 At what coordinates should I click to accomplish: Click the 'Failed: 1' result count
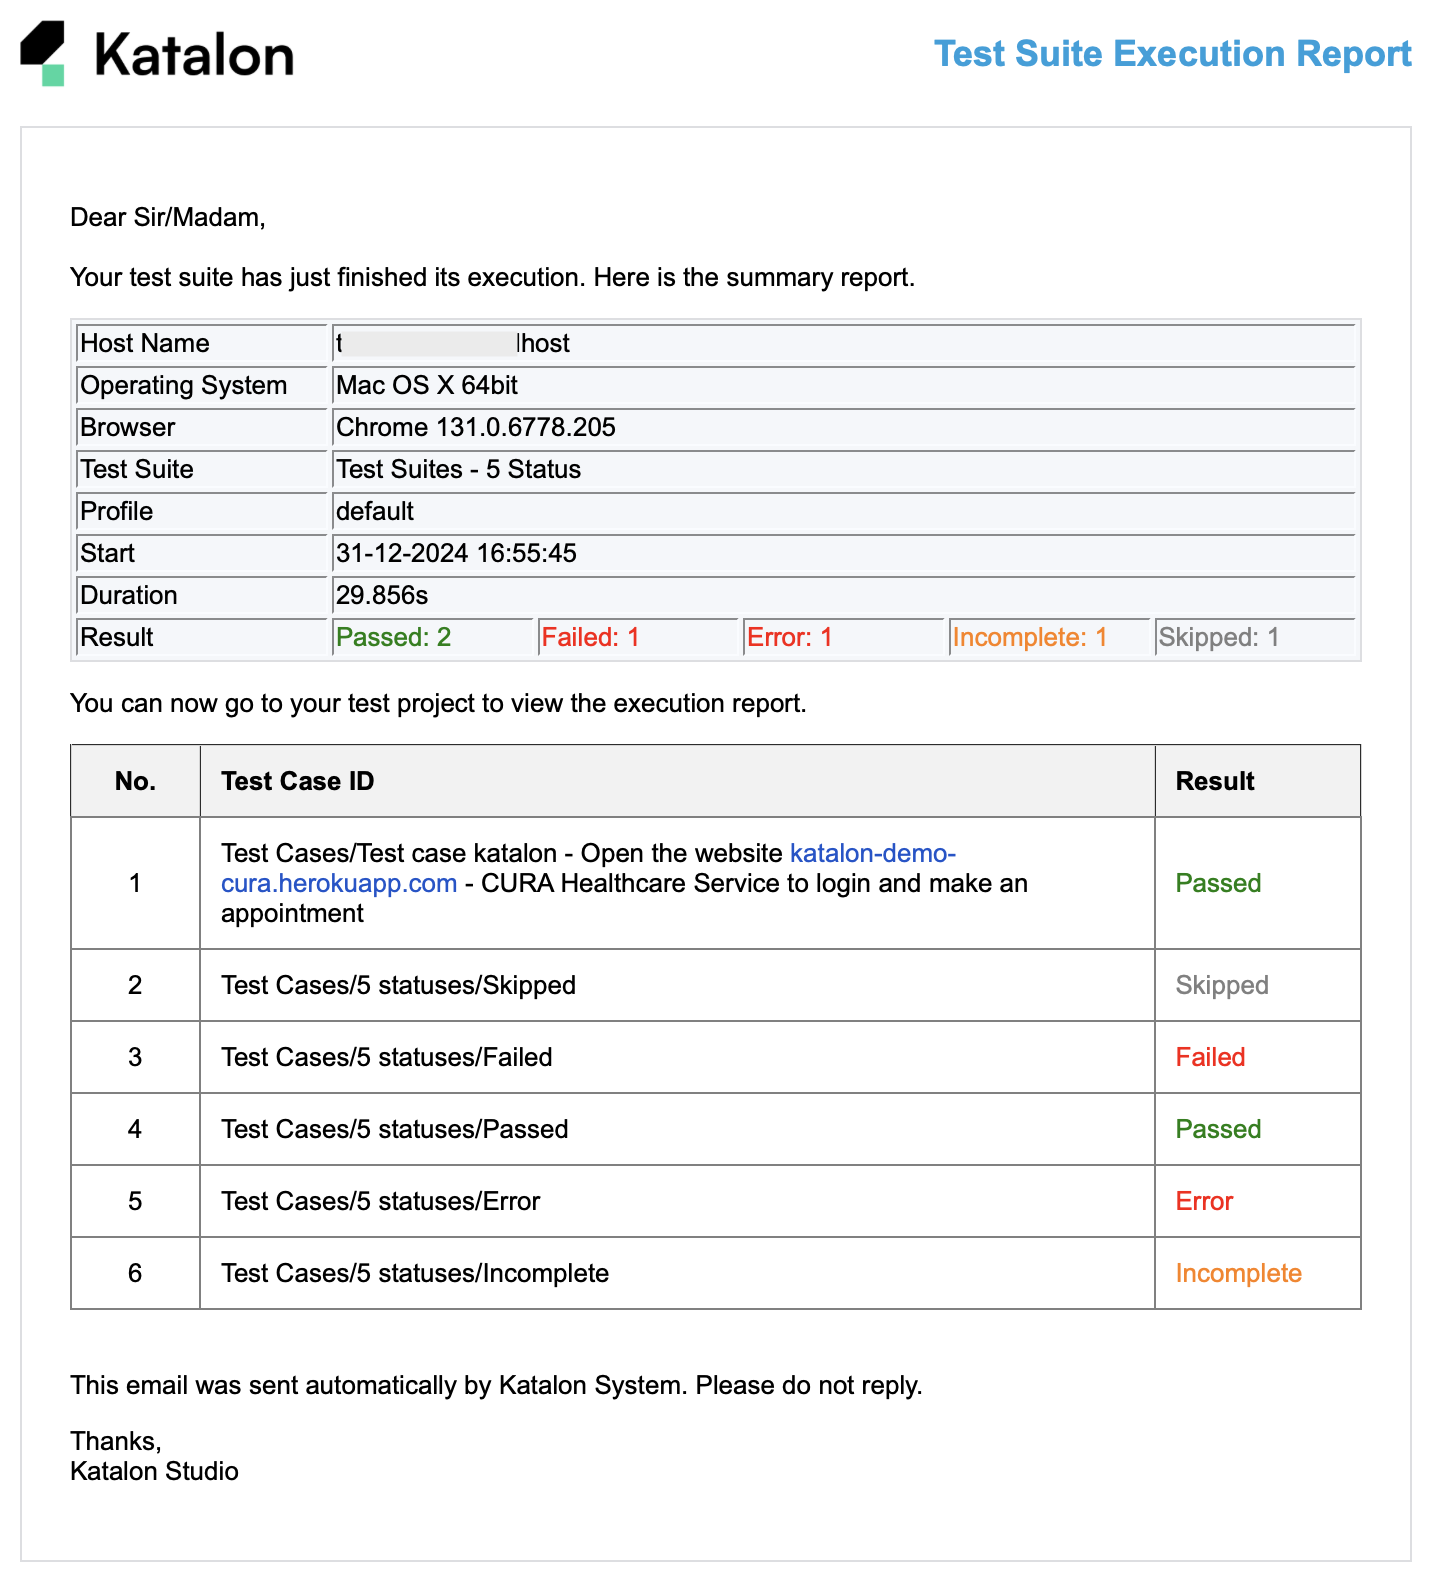[590, 637]
